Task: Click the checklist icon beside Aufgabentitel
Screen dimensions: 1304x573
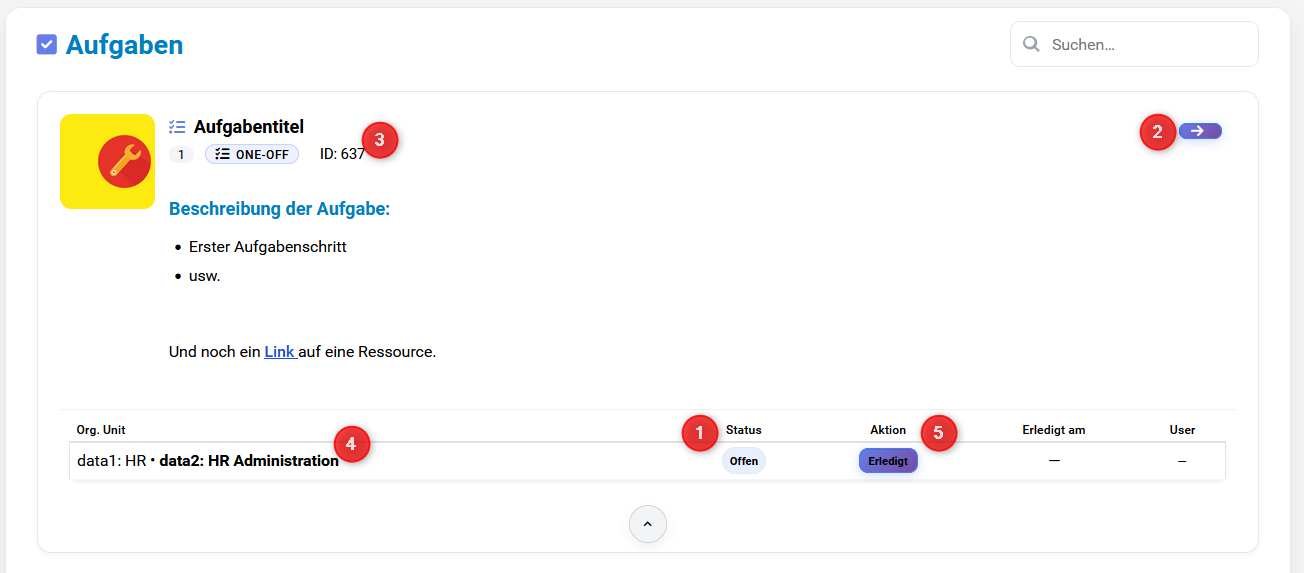Action: 177,127
